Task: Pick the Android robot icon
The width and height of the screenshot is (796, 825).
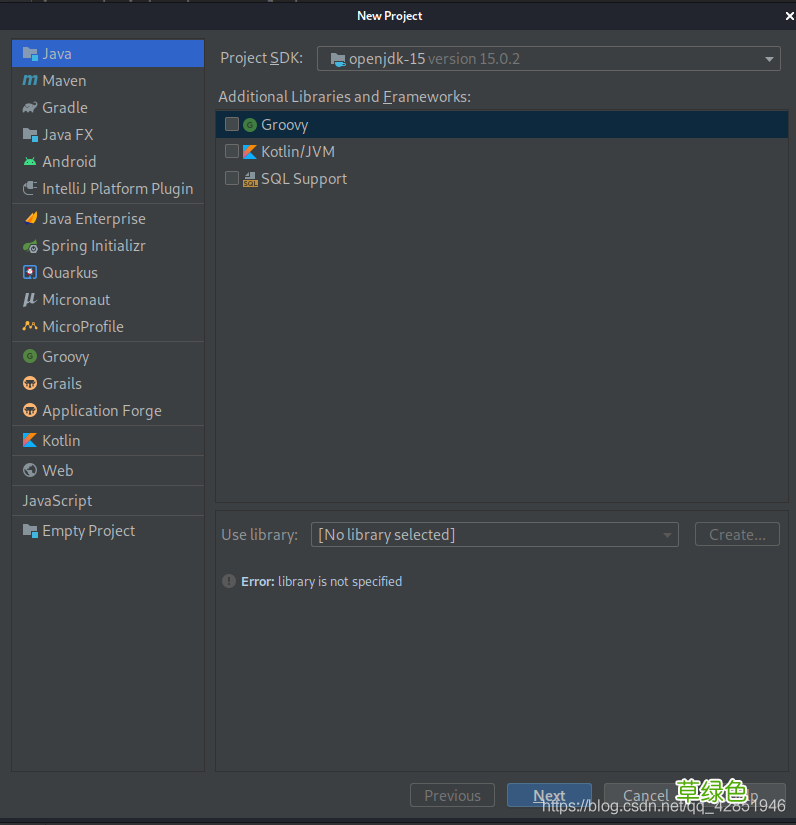Action: coord(30,162)
